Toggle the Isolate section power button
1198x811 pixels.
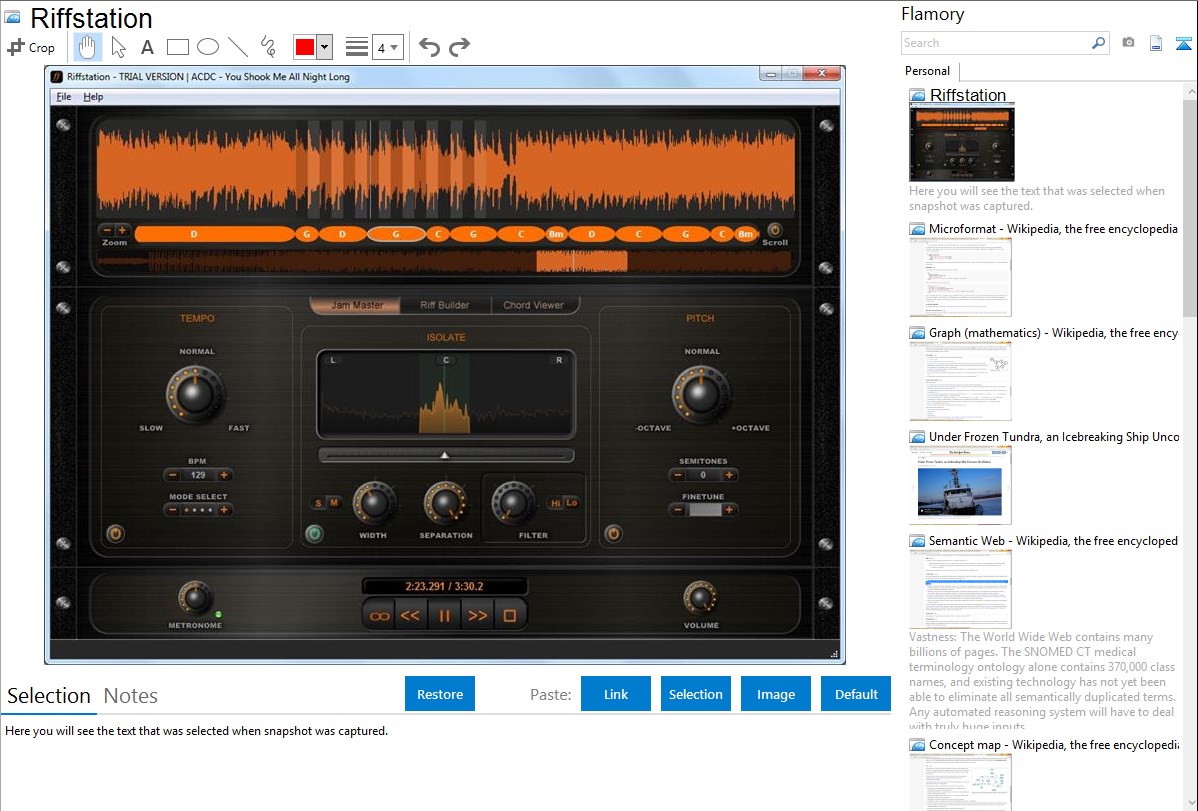(x=314, y=534)
